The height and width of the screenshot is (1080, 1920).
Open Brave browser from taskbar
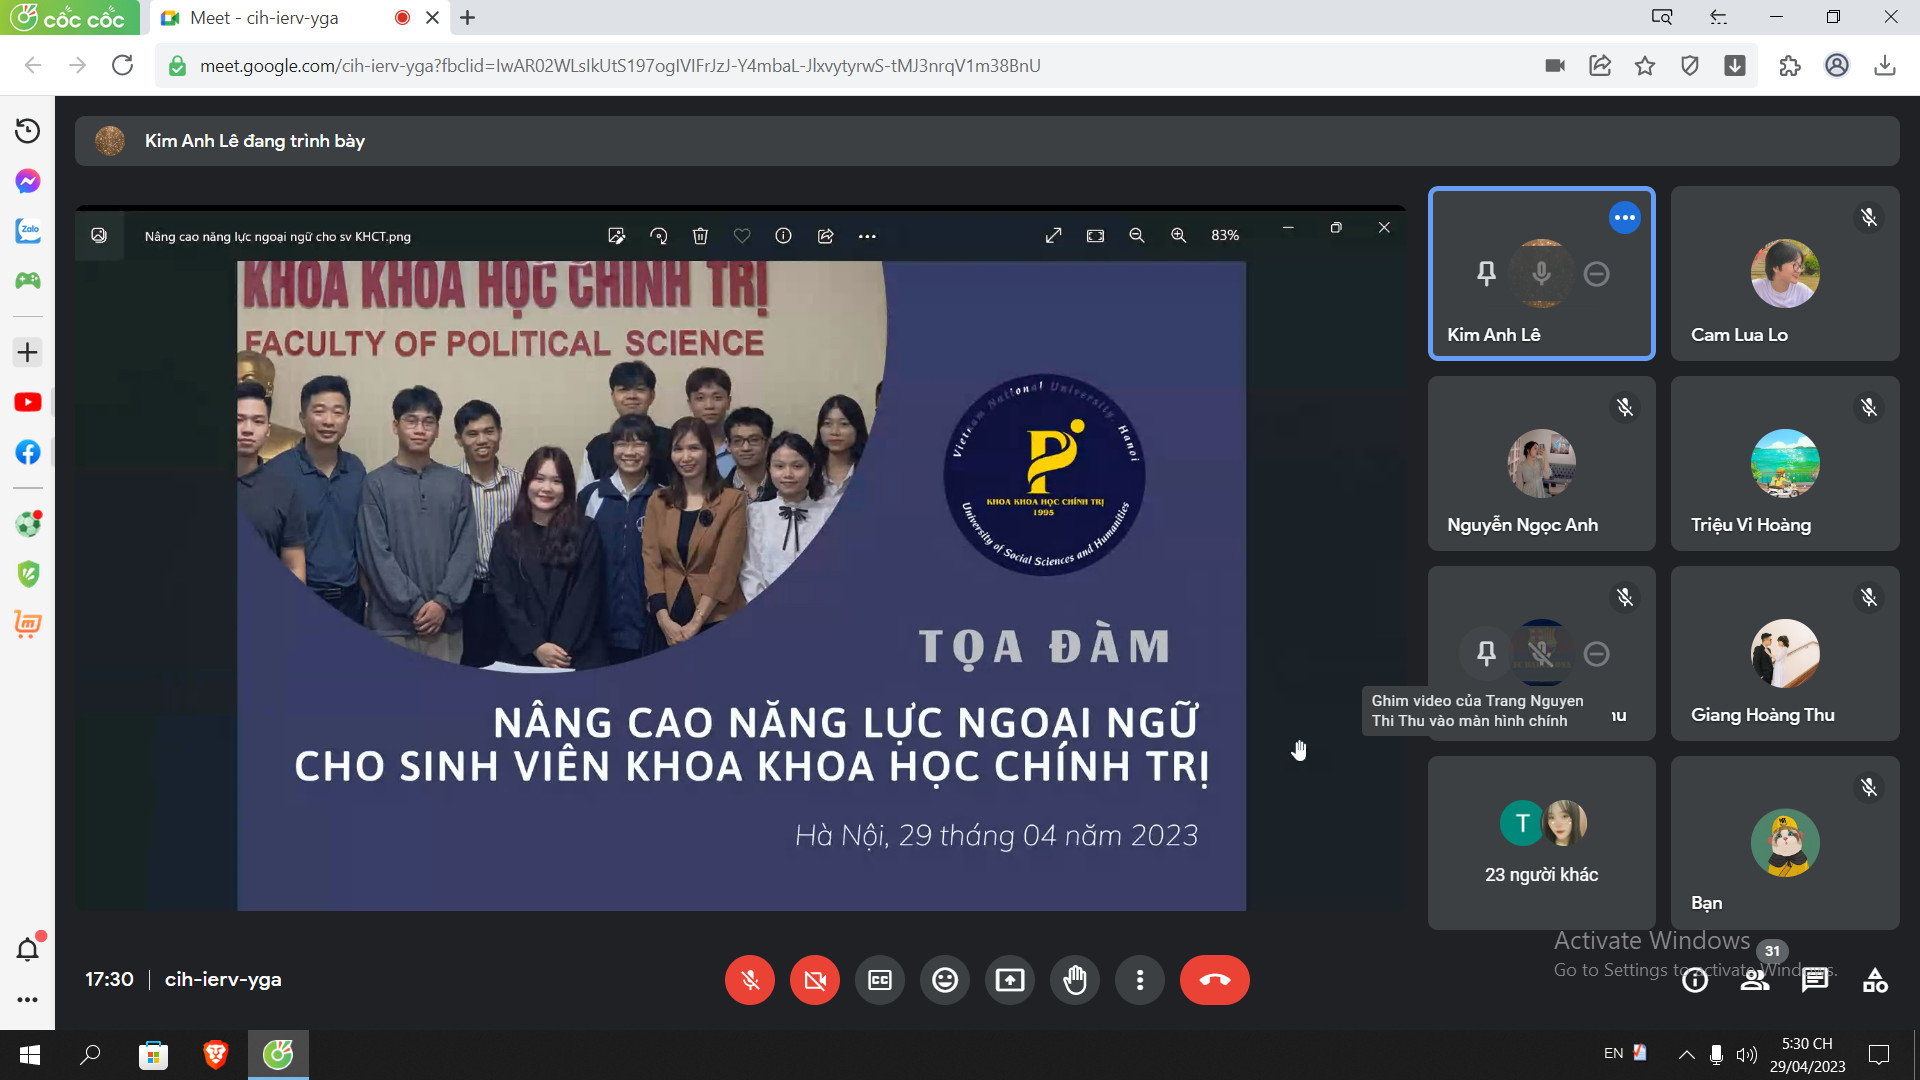215,1055
